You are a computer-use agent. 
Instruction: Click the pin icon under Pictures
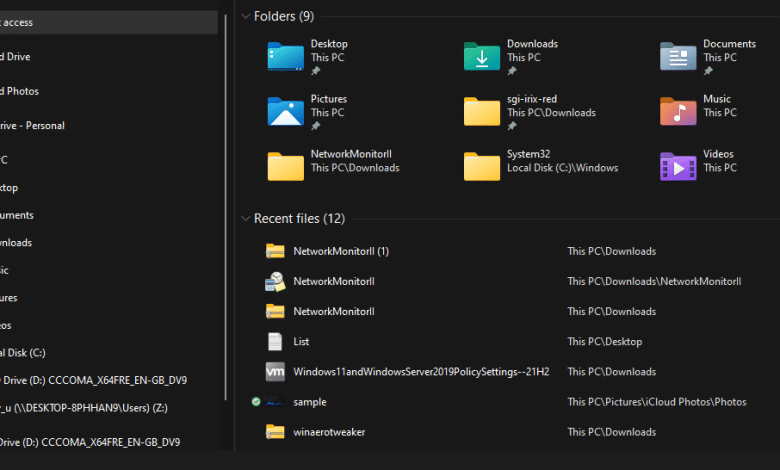[315, 126]
